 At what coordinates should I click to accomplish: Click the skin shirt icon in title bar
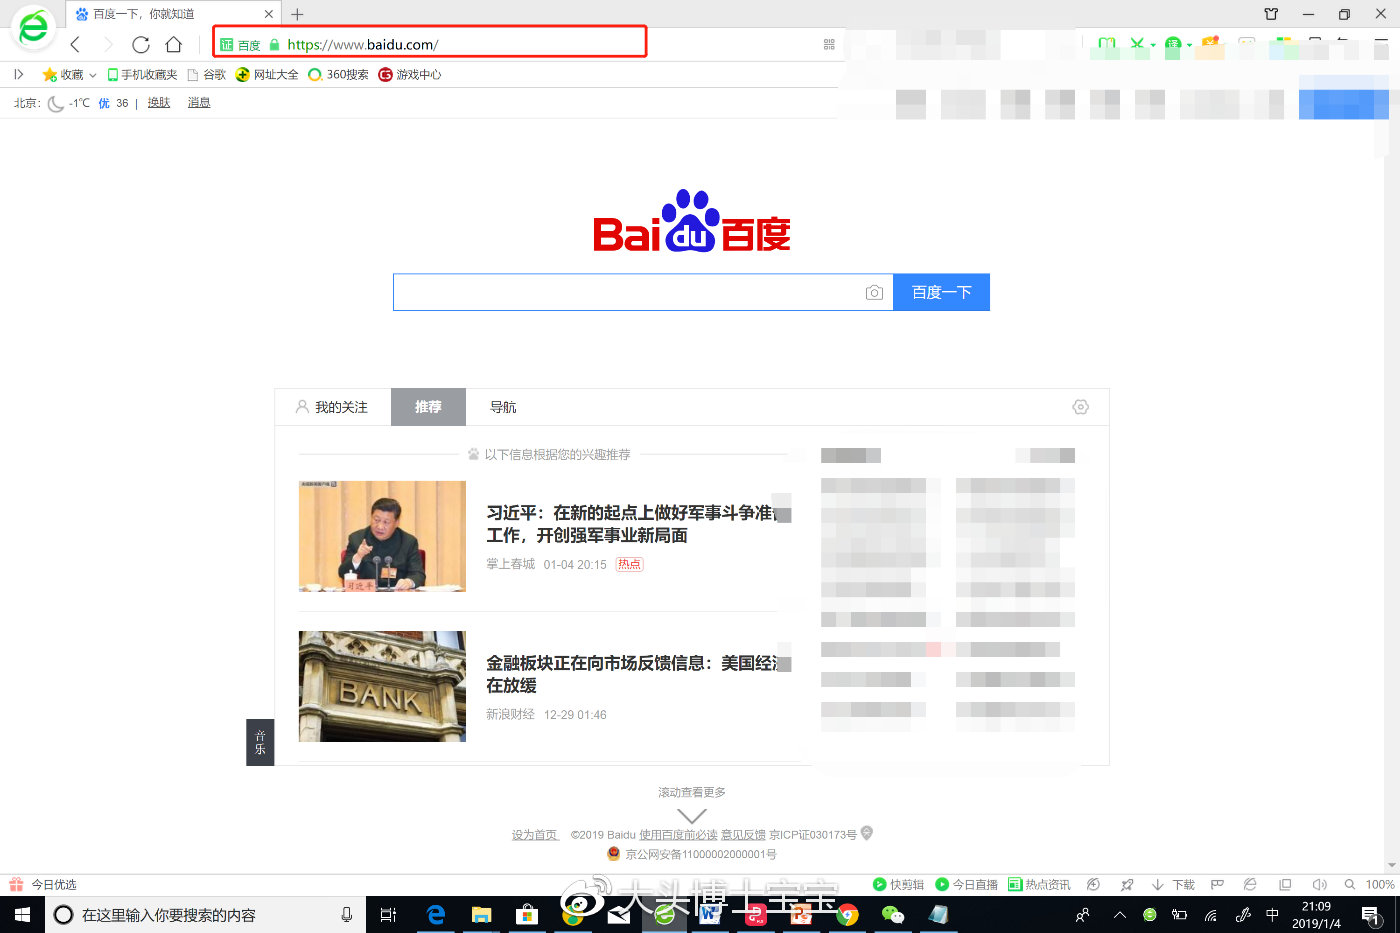(1271, 14)
